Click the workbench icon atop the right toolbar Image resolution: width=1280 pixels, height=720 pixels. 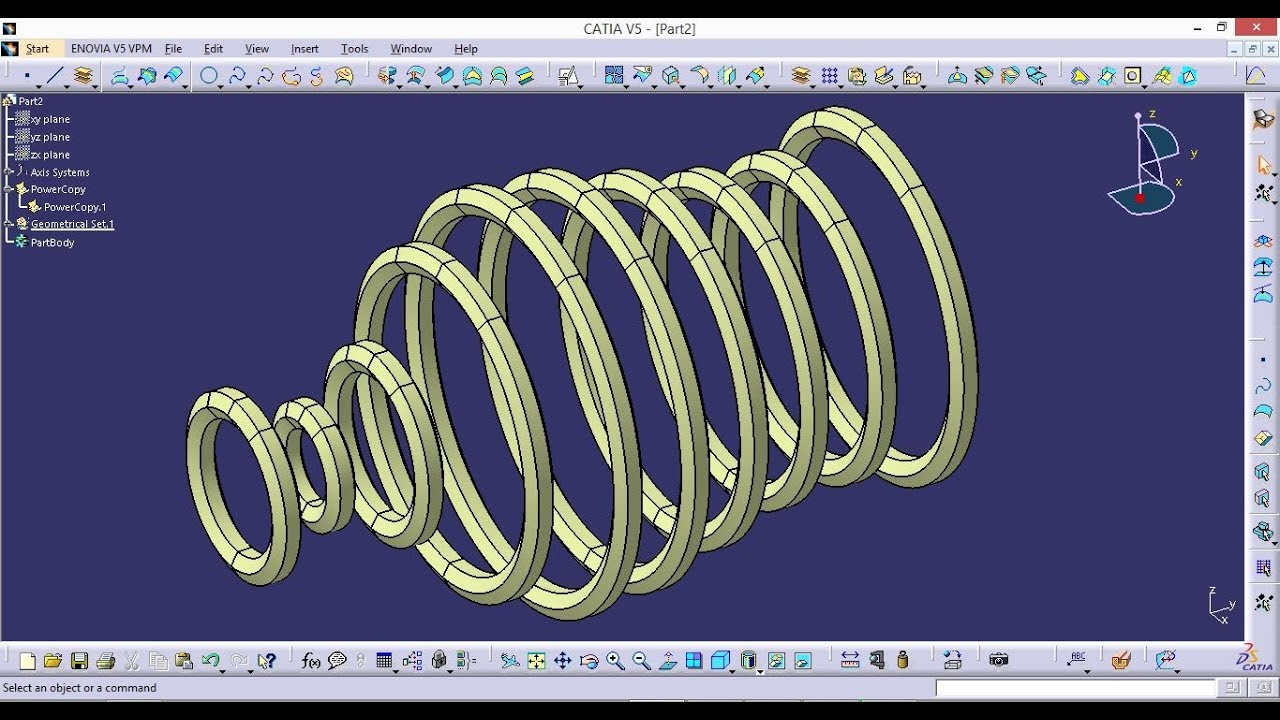pos(1264,119)
